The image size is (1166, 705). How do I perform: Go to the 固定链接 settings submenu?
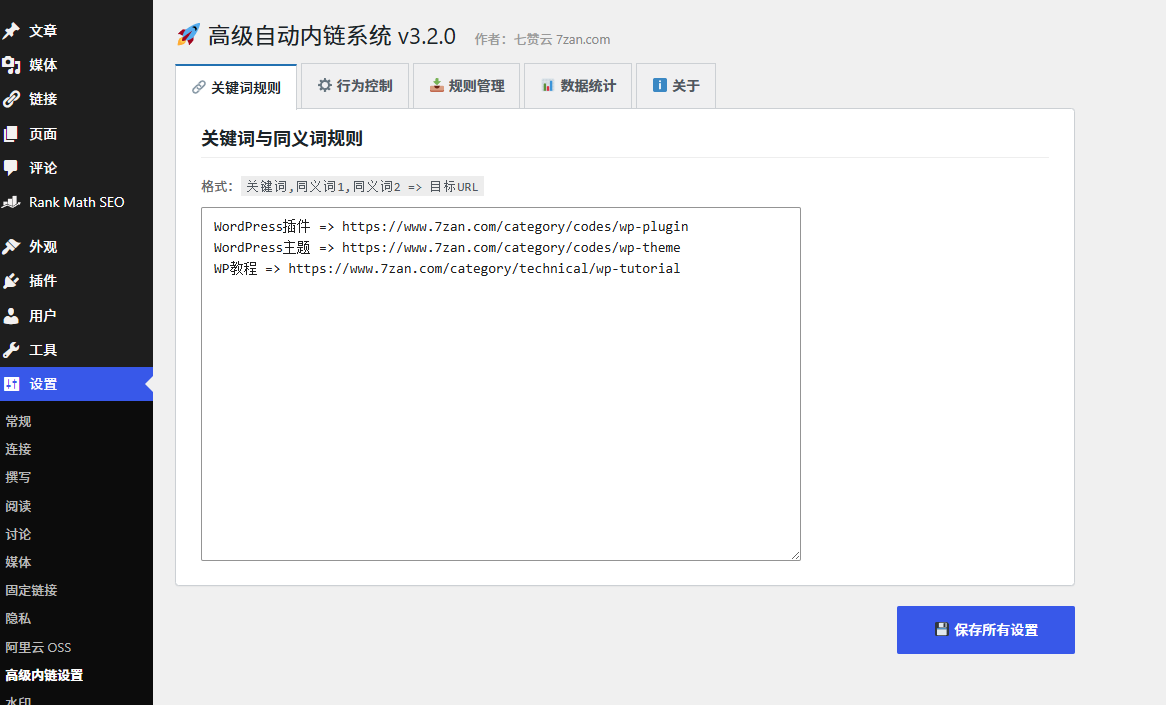click(x=31, y=590)
